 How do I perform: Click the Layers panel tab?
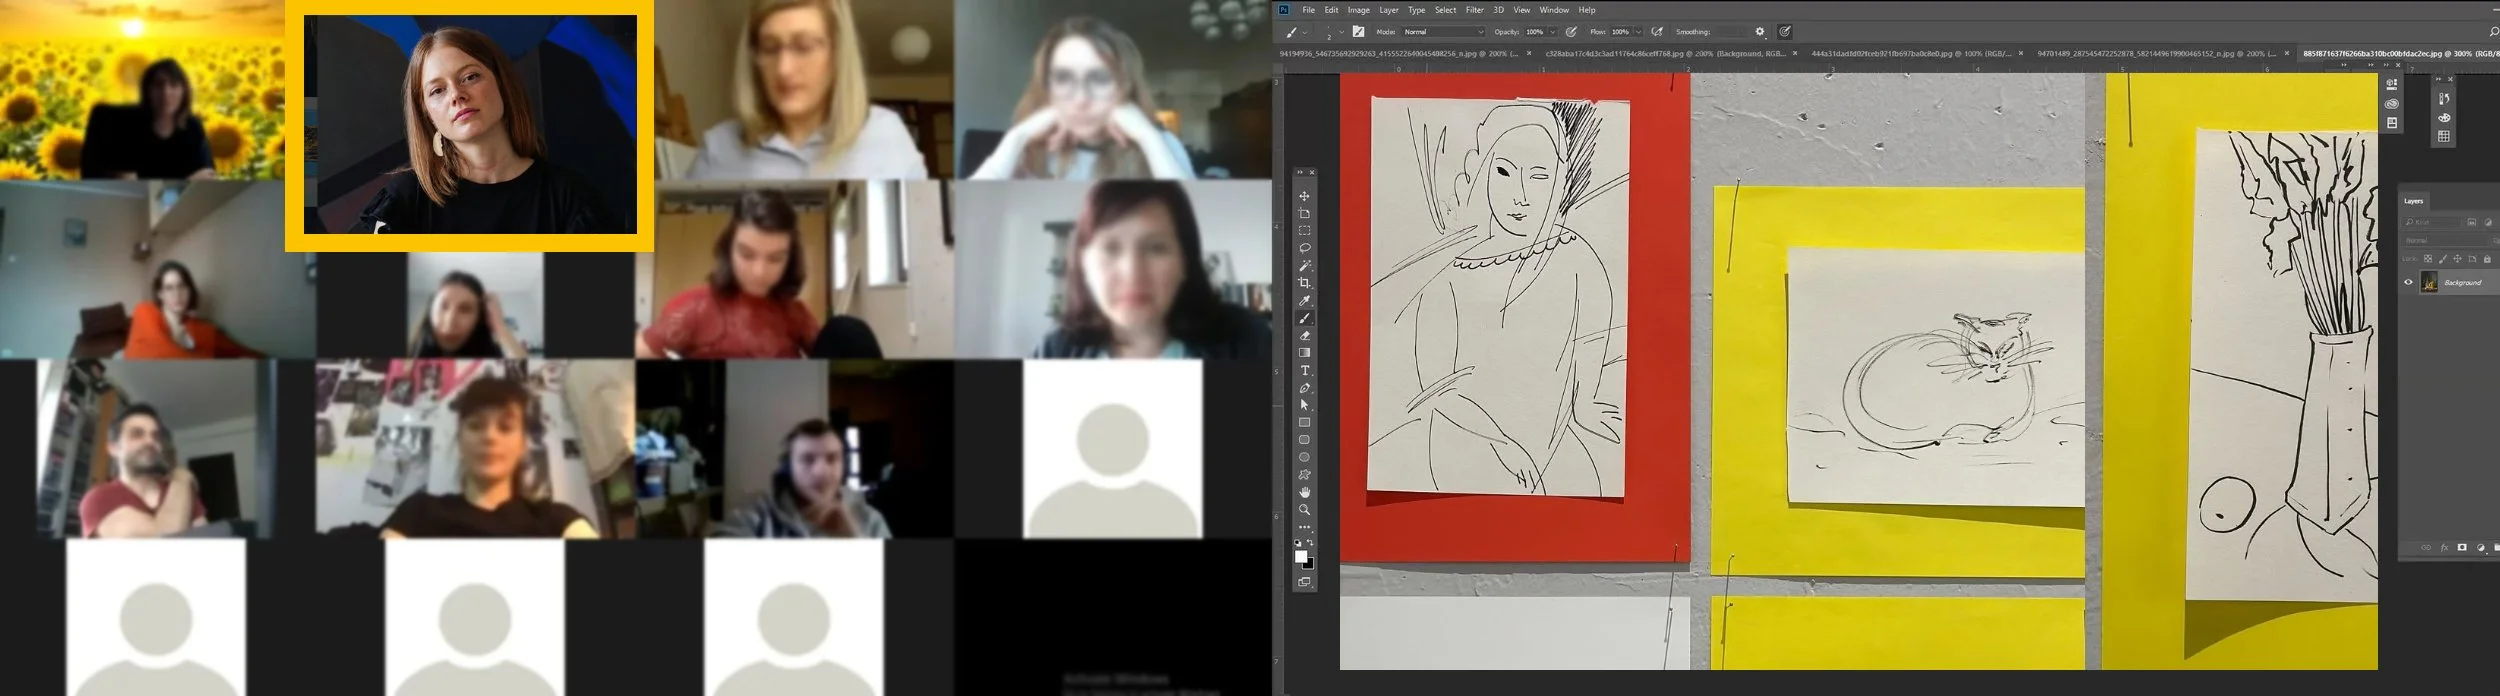2413,201
